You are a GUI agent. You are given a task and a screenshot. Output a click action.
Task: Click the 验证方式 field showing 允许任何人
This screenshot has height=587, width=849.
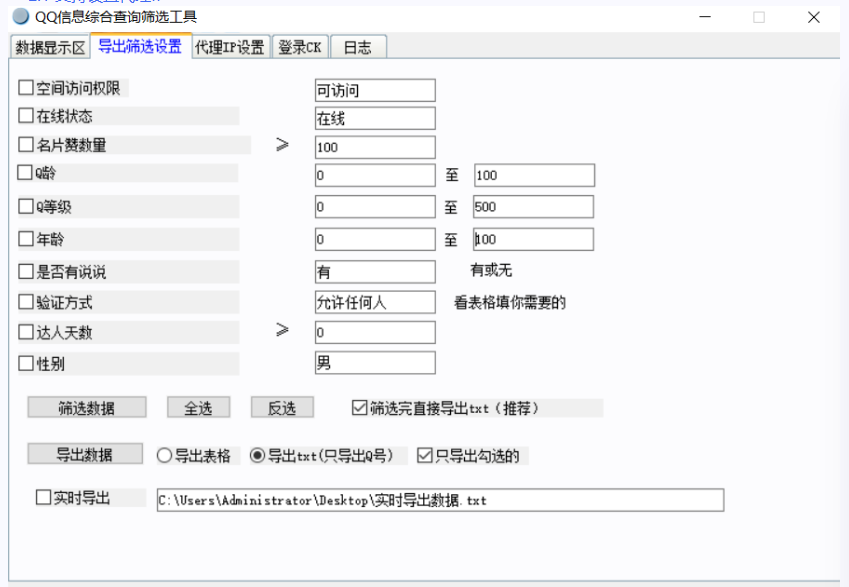click(375, 302)
